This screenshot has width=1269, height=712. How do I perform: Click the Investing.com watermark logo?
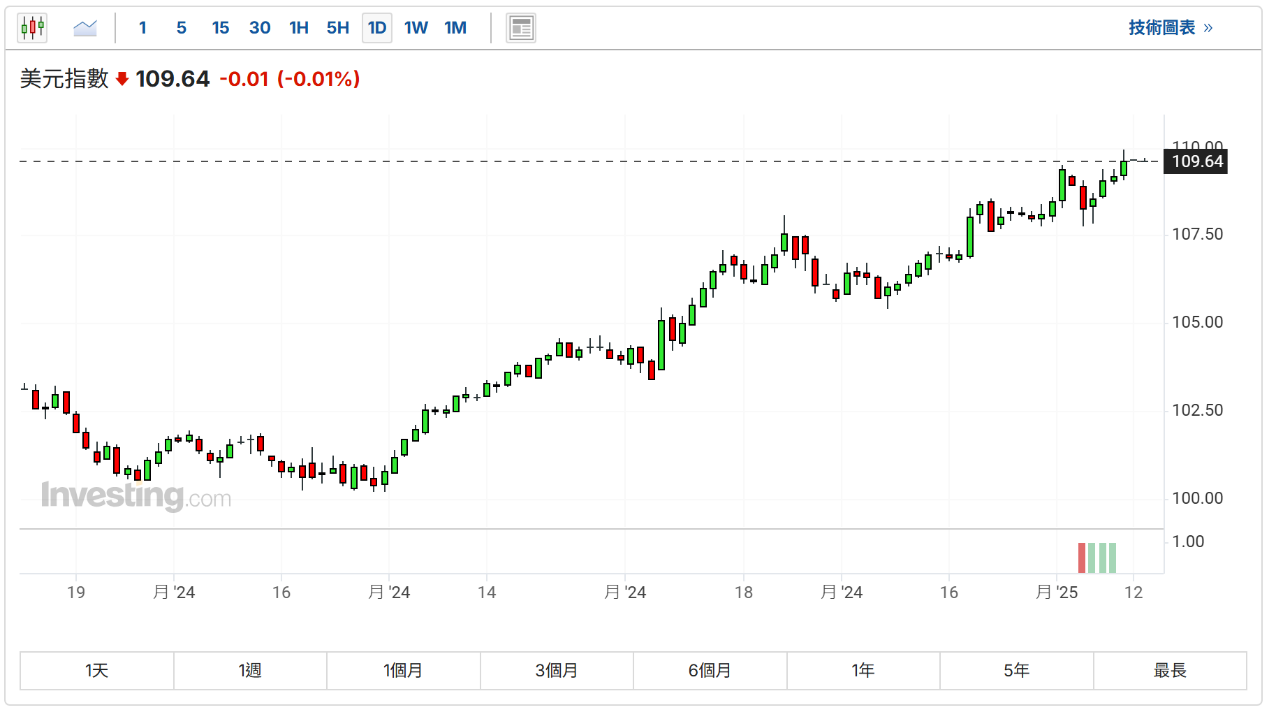tap(136, 496)
